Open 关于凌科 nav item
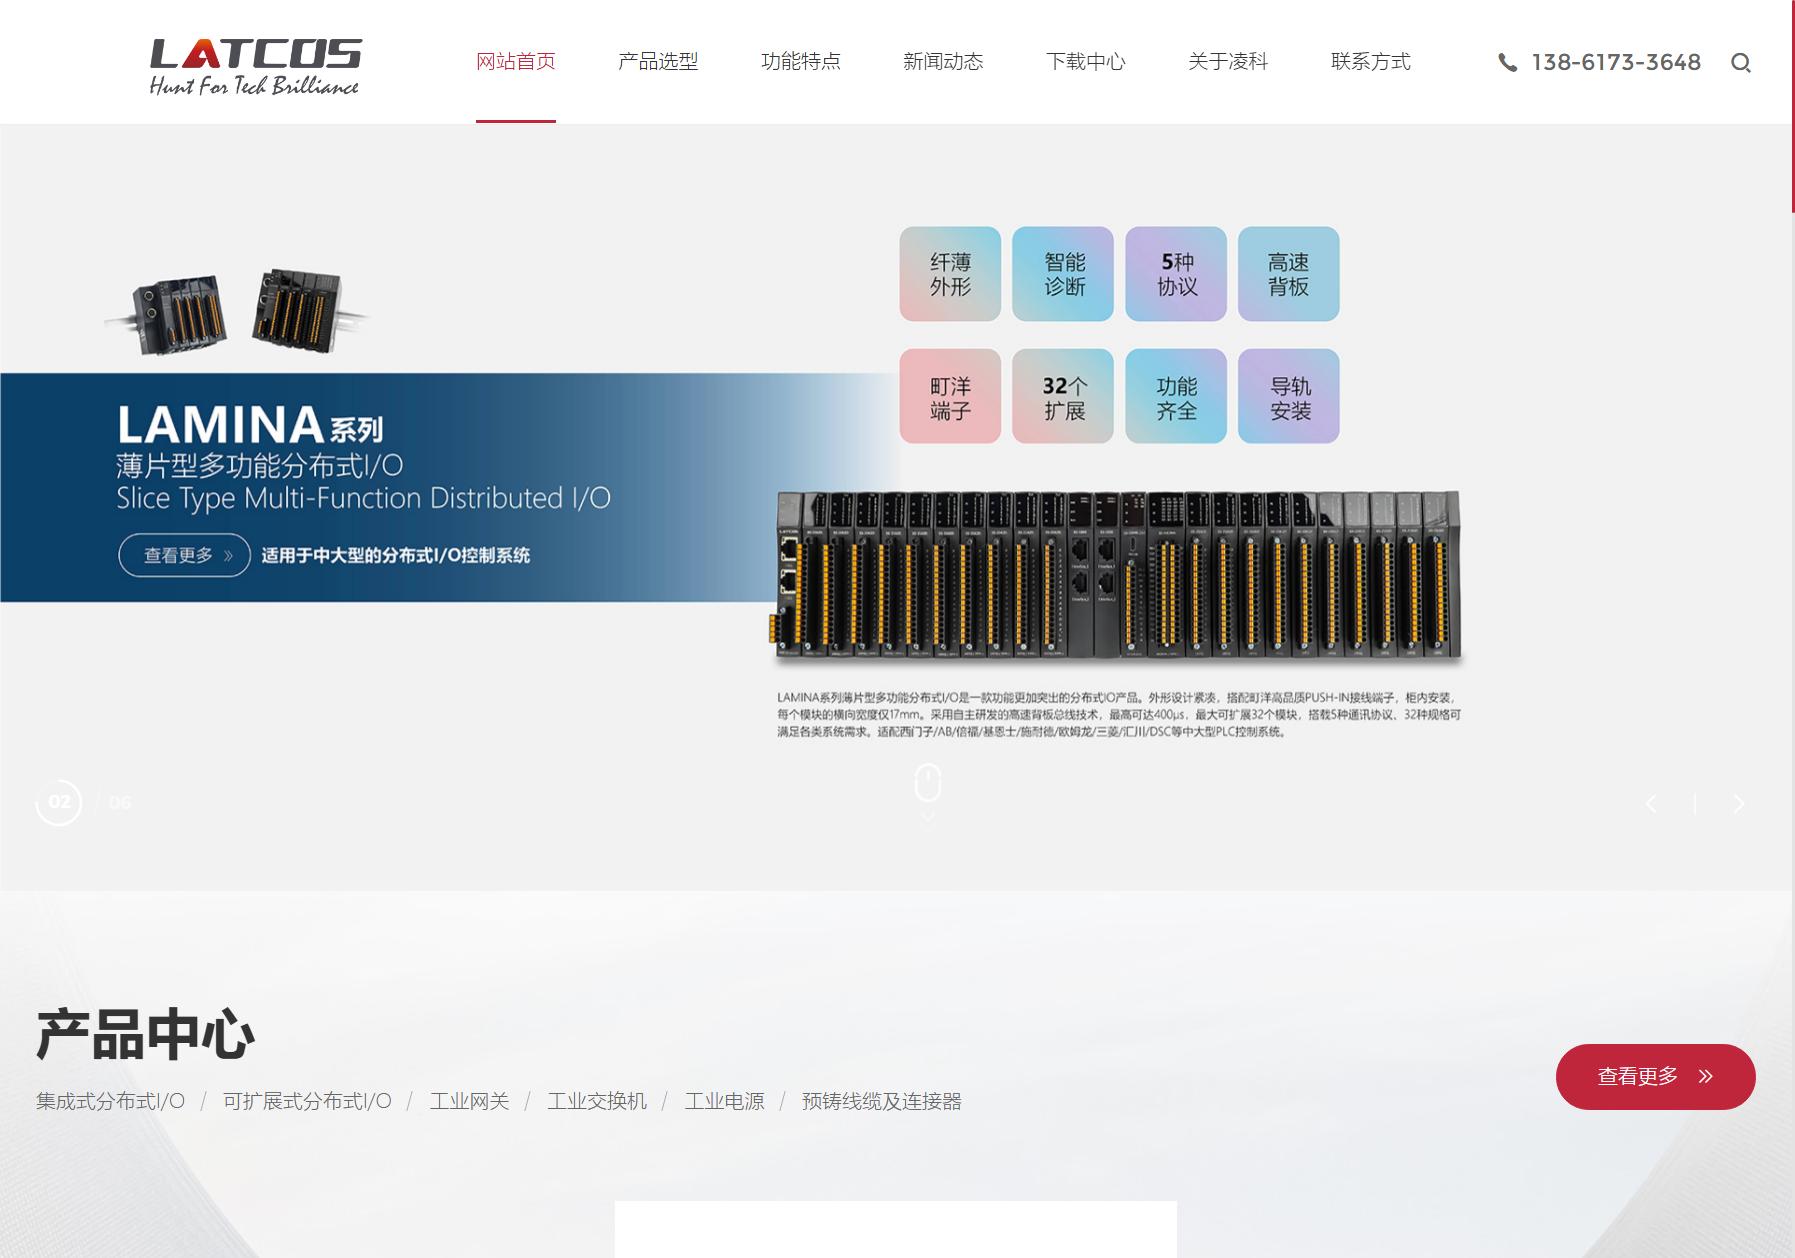This screenshot has height=1258, width=1795. [1228, 62]
